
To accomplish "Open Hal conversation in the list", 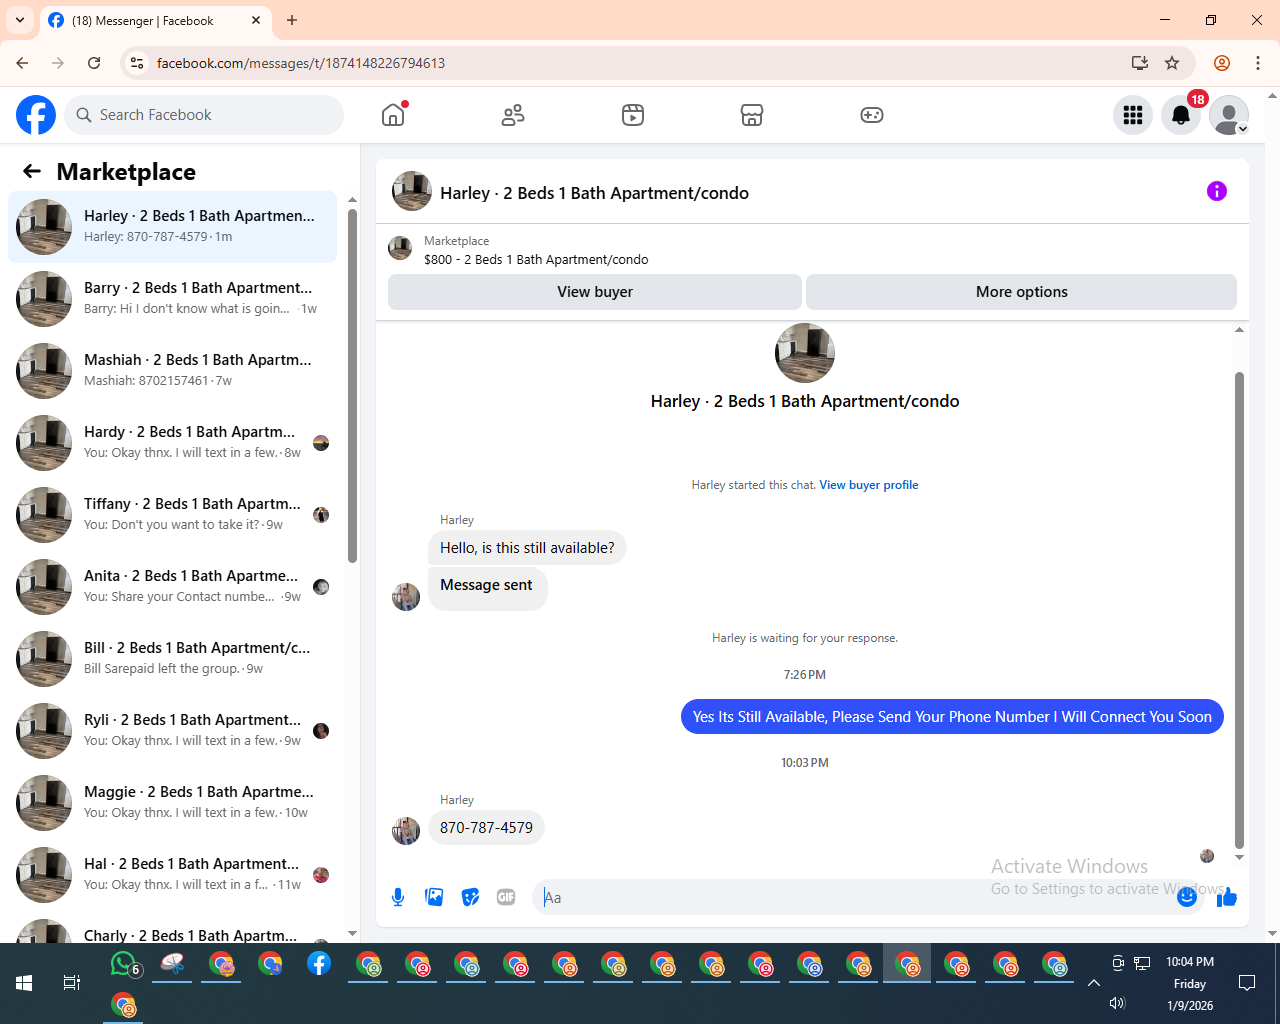I will (x=173, y=875).
